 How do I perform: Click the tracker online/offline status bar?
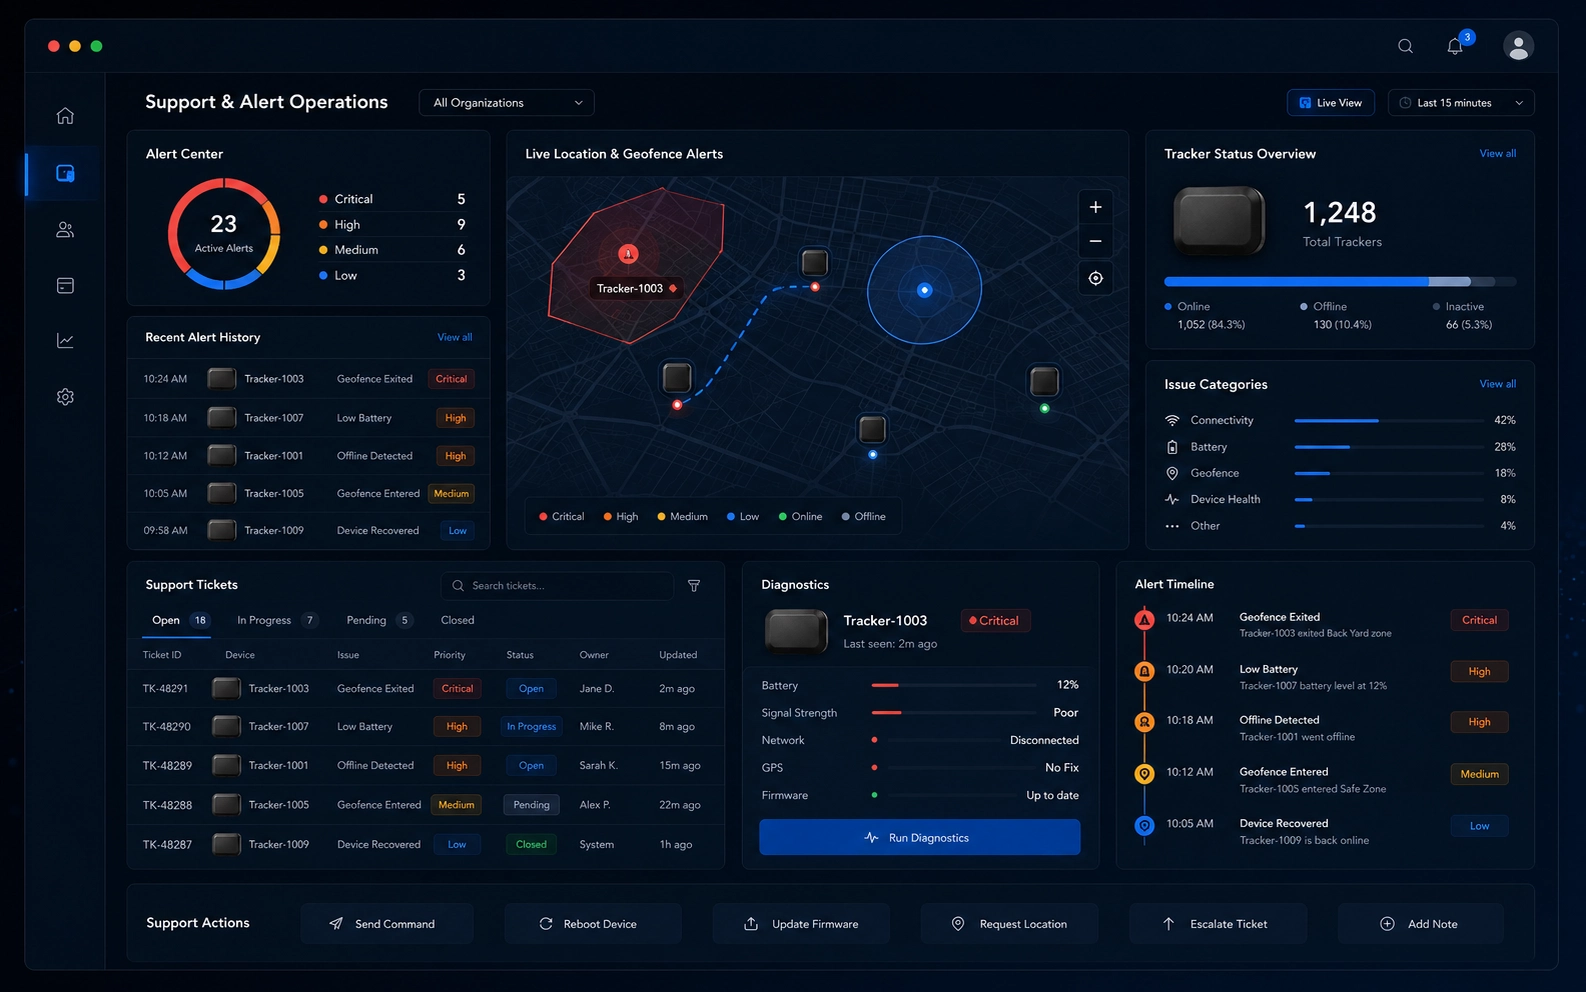tap(1340, 282)
